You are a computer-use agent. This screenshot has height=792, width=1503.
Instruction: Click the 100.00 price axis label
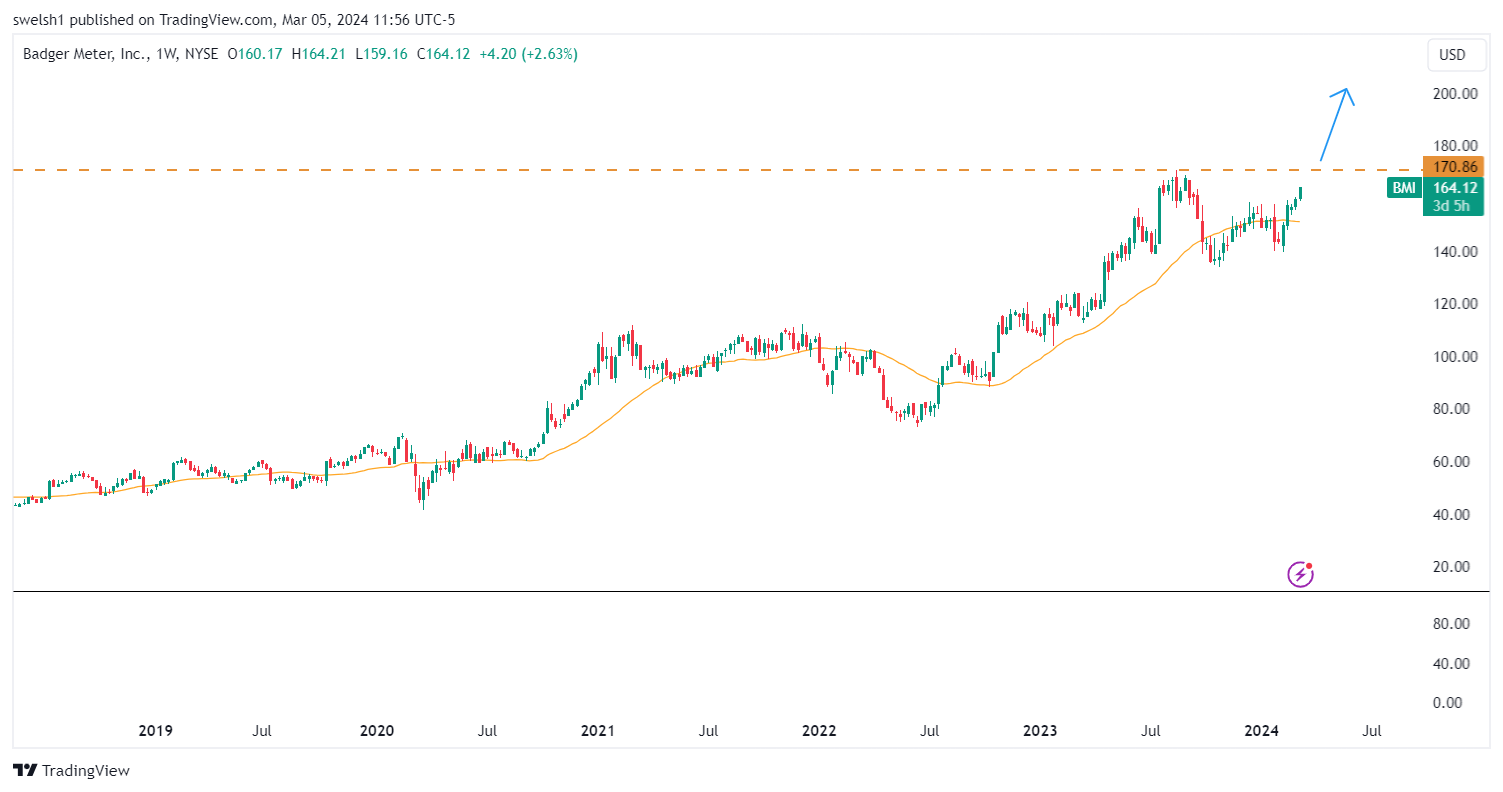click(x=1455, y=357)
